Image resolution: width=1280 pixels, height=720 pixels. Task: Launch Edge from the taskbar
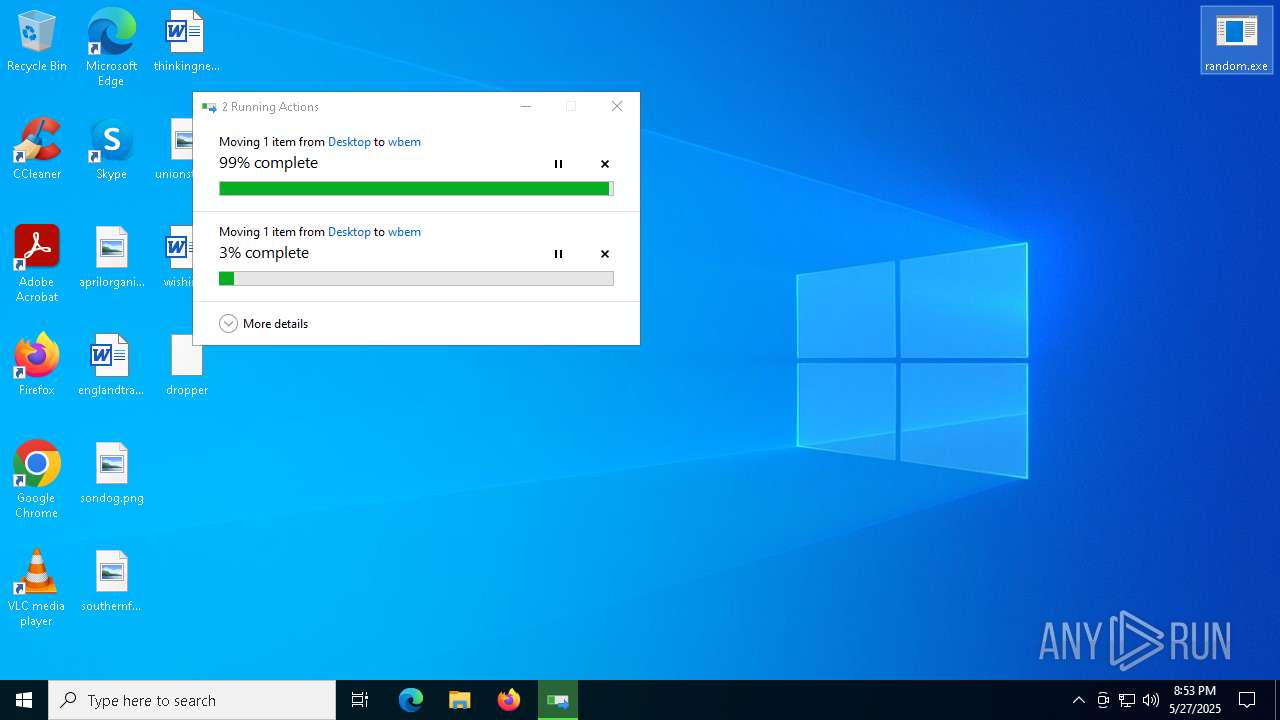411,700
